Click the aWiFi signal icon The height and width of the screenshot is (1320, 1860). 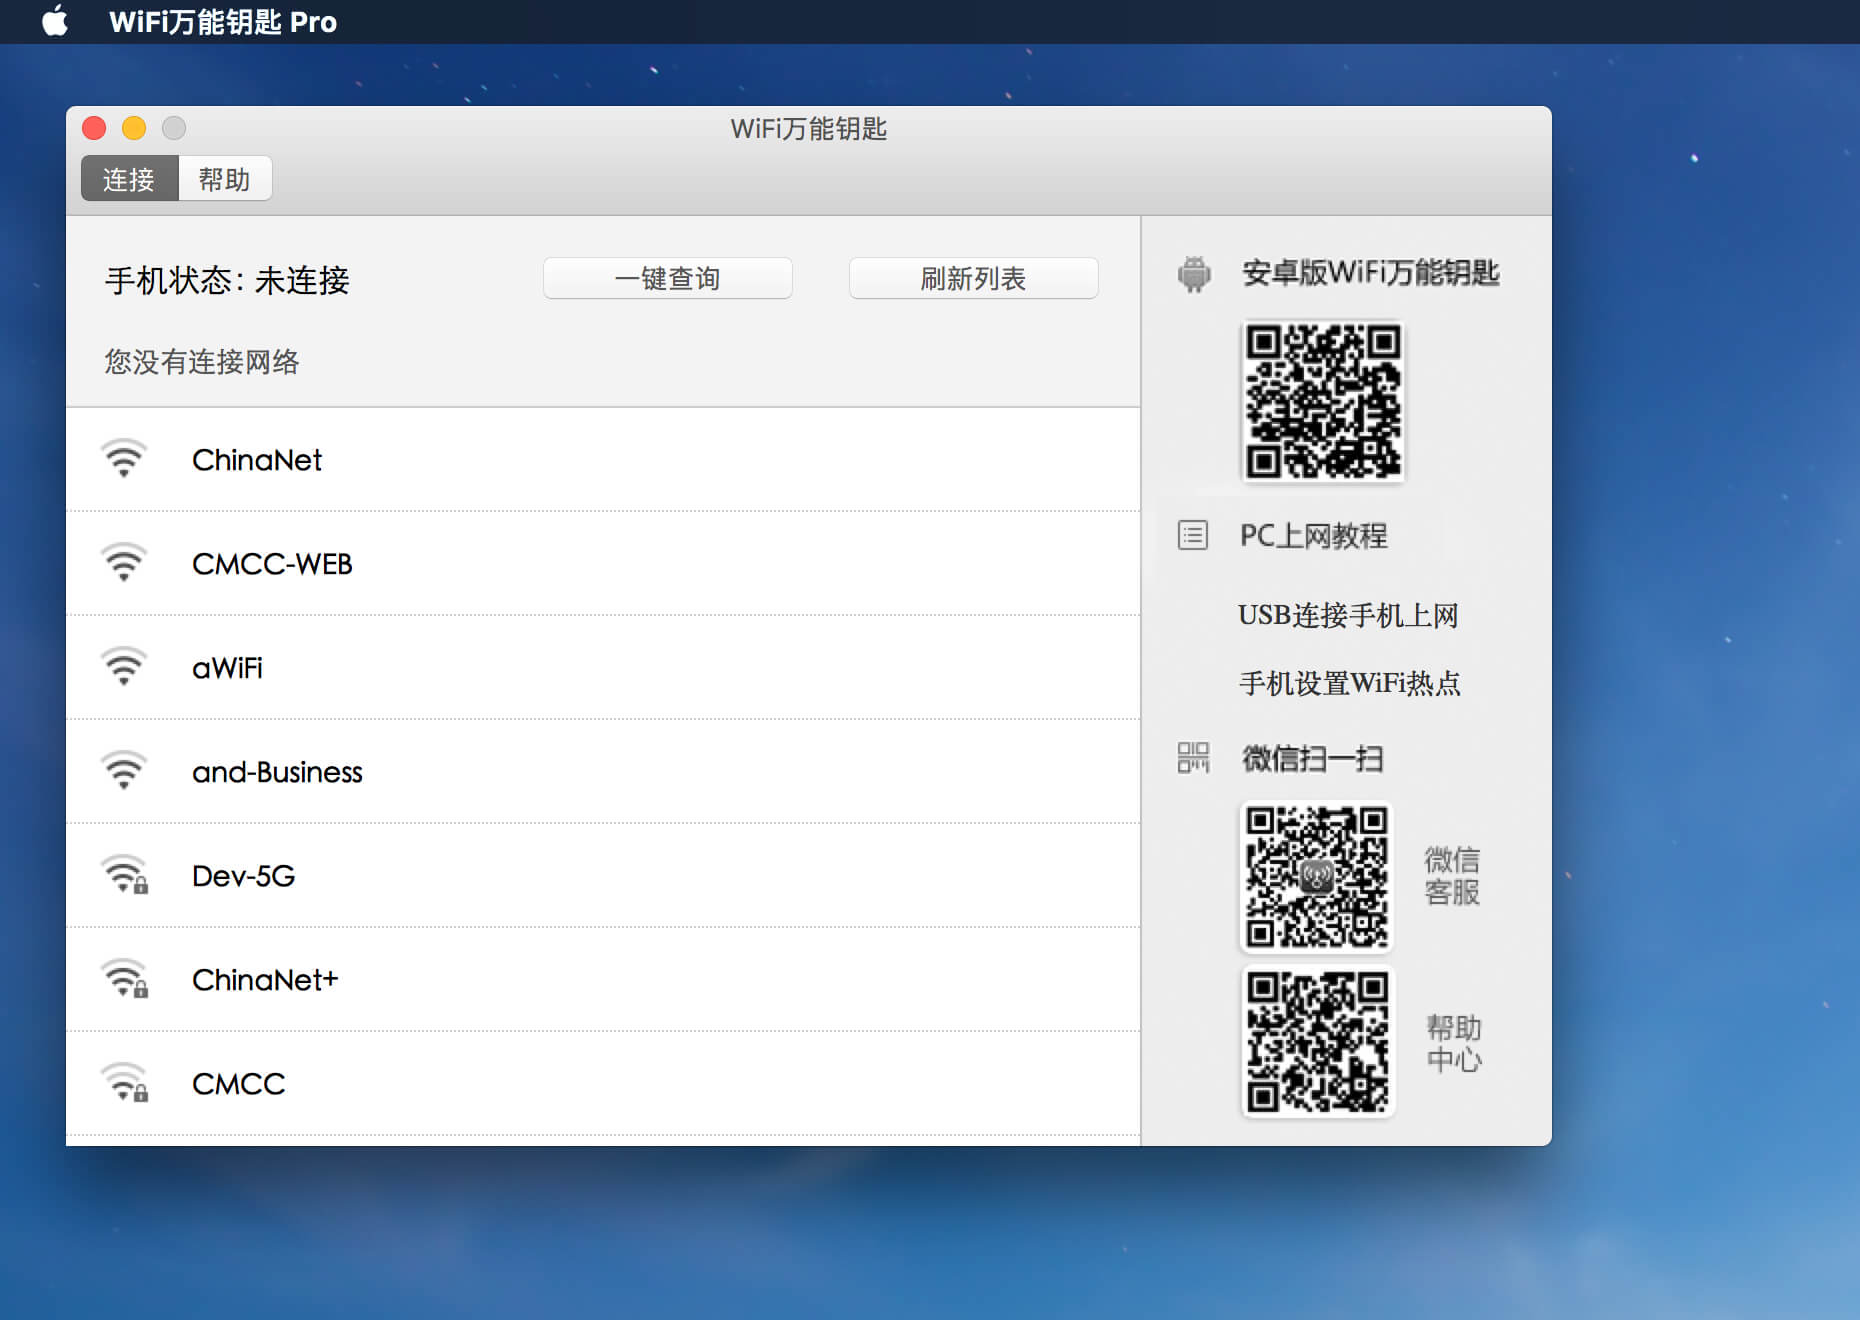tap(124, 667)
